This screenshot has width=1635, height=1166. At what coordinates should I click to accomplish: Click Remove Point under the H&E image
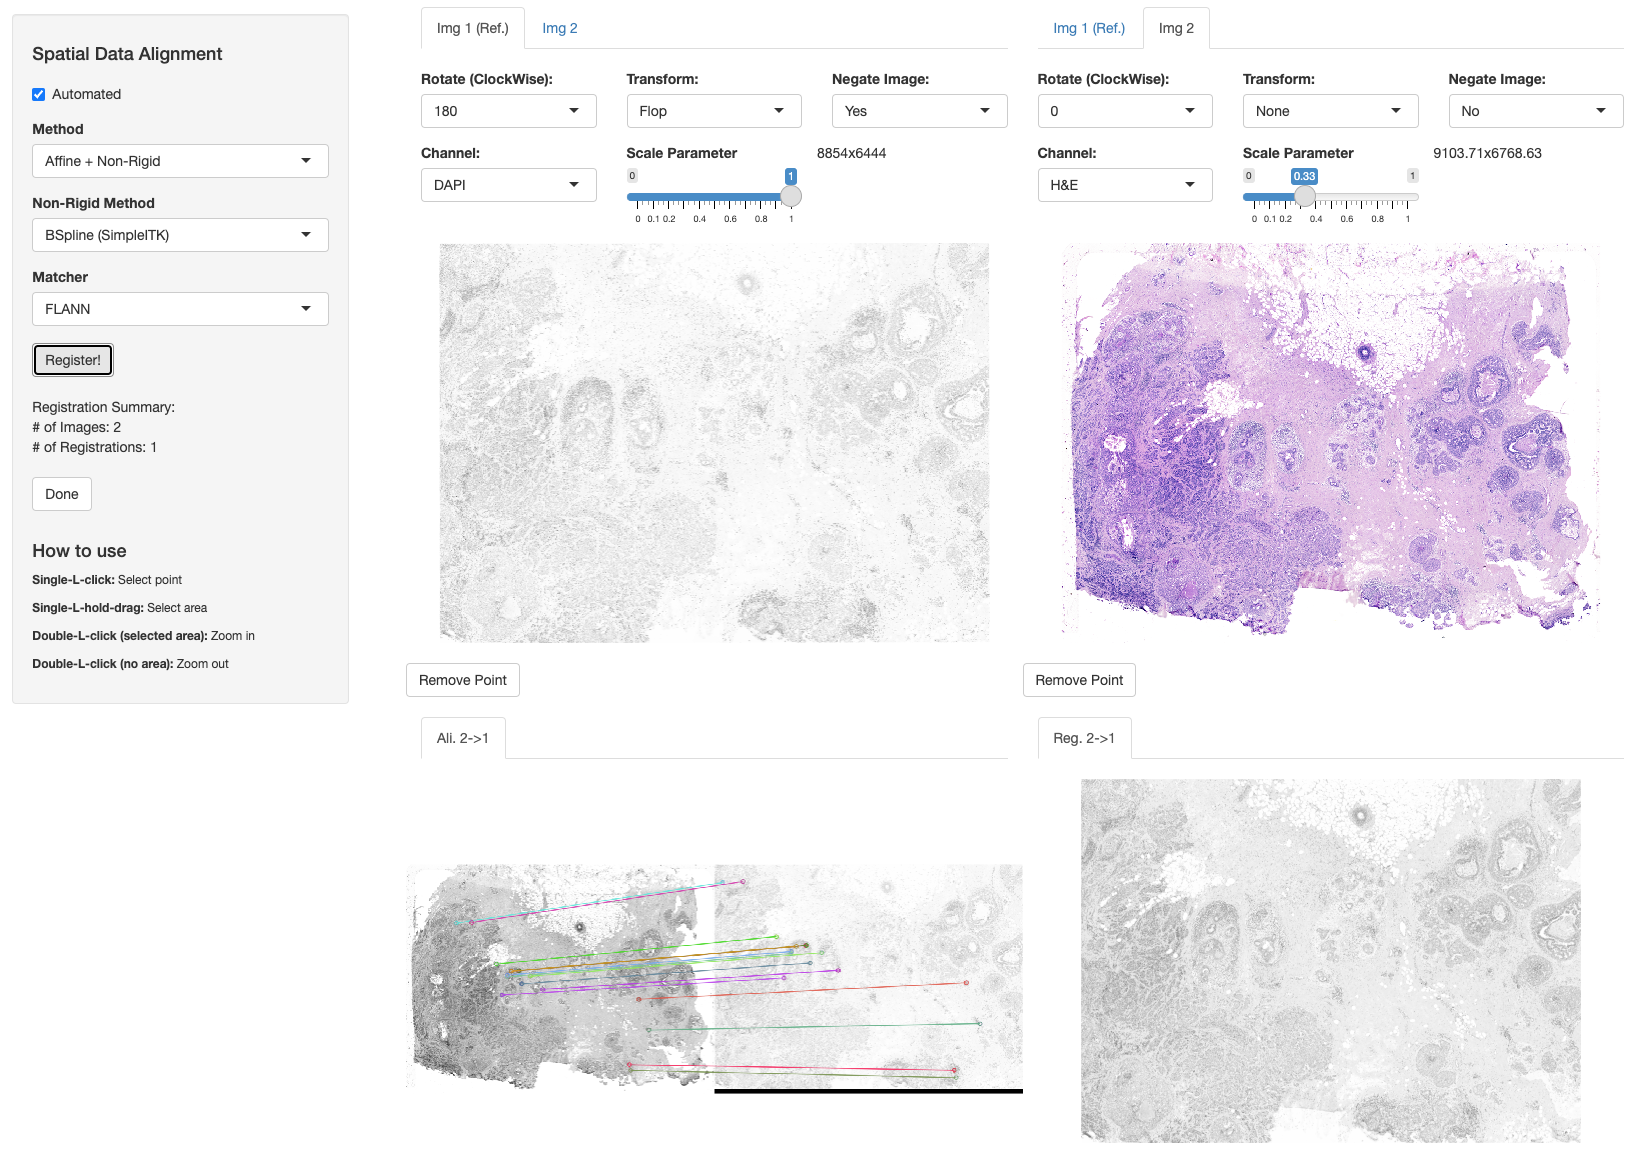point(1079,680)
